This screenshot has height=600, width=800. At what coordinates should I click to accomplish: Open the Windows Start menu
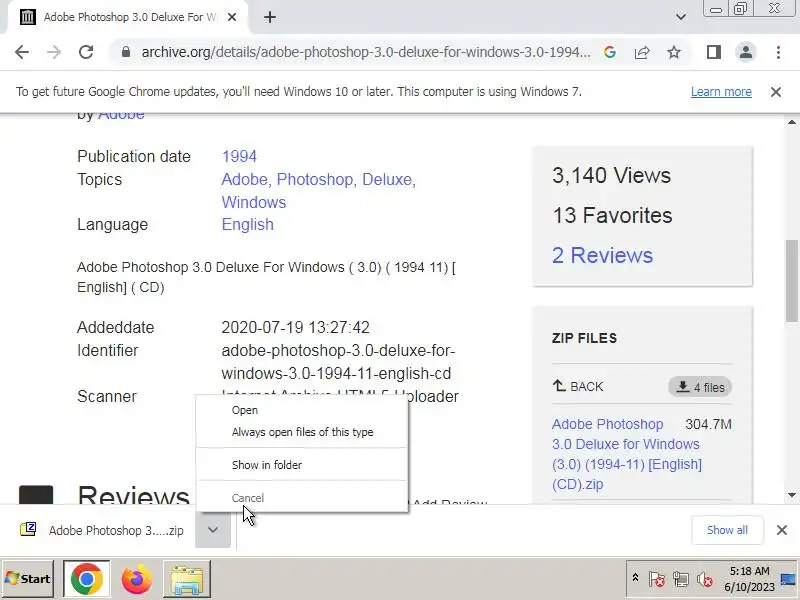pos(28,579)
